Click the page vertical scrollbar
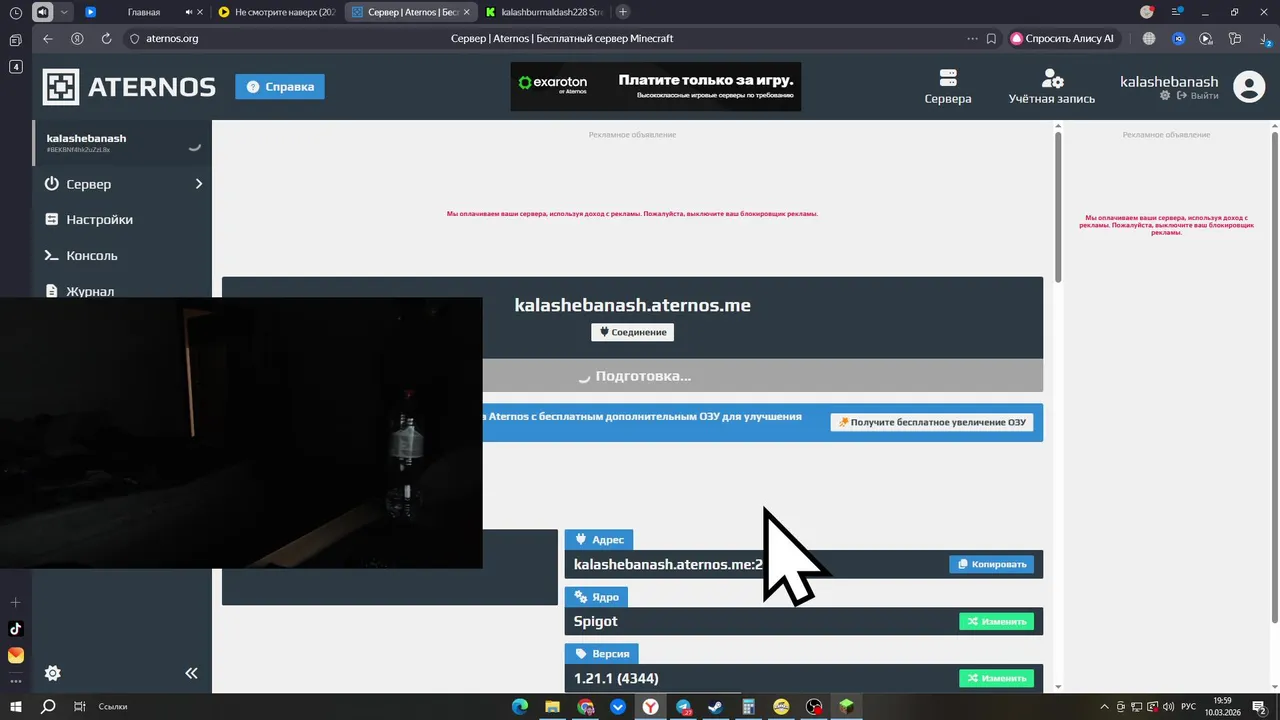The width and height of the screenshot is (1280, 720). (x=1058, y=205)
